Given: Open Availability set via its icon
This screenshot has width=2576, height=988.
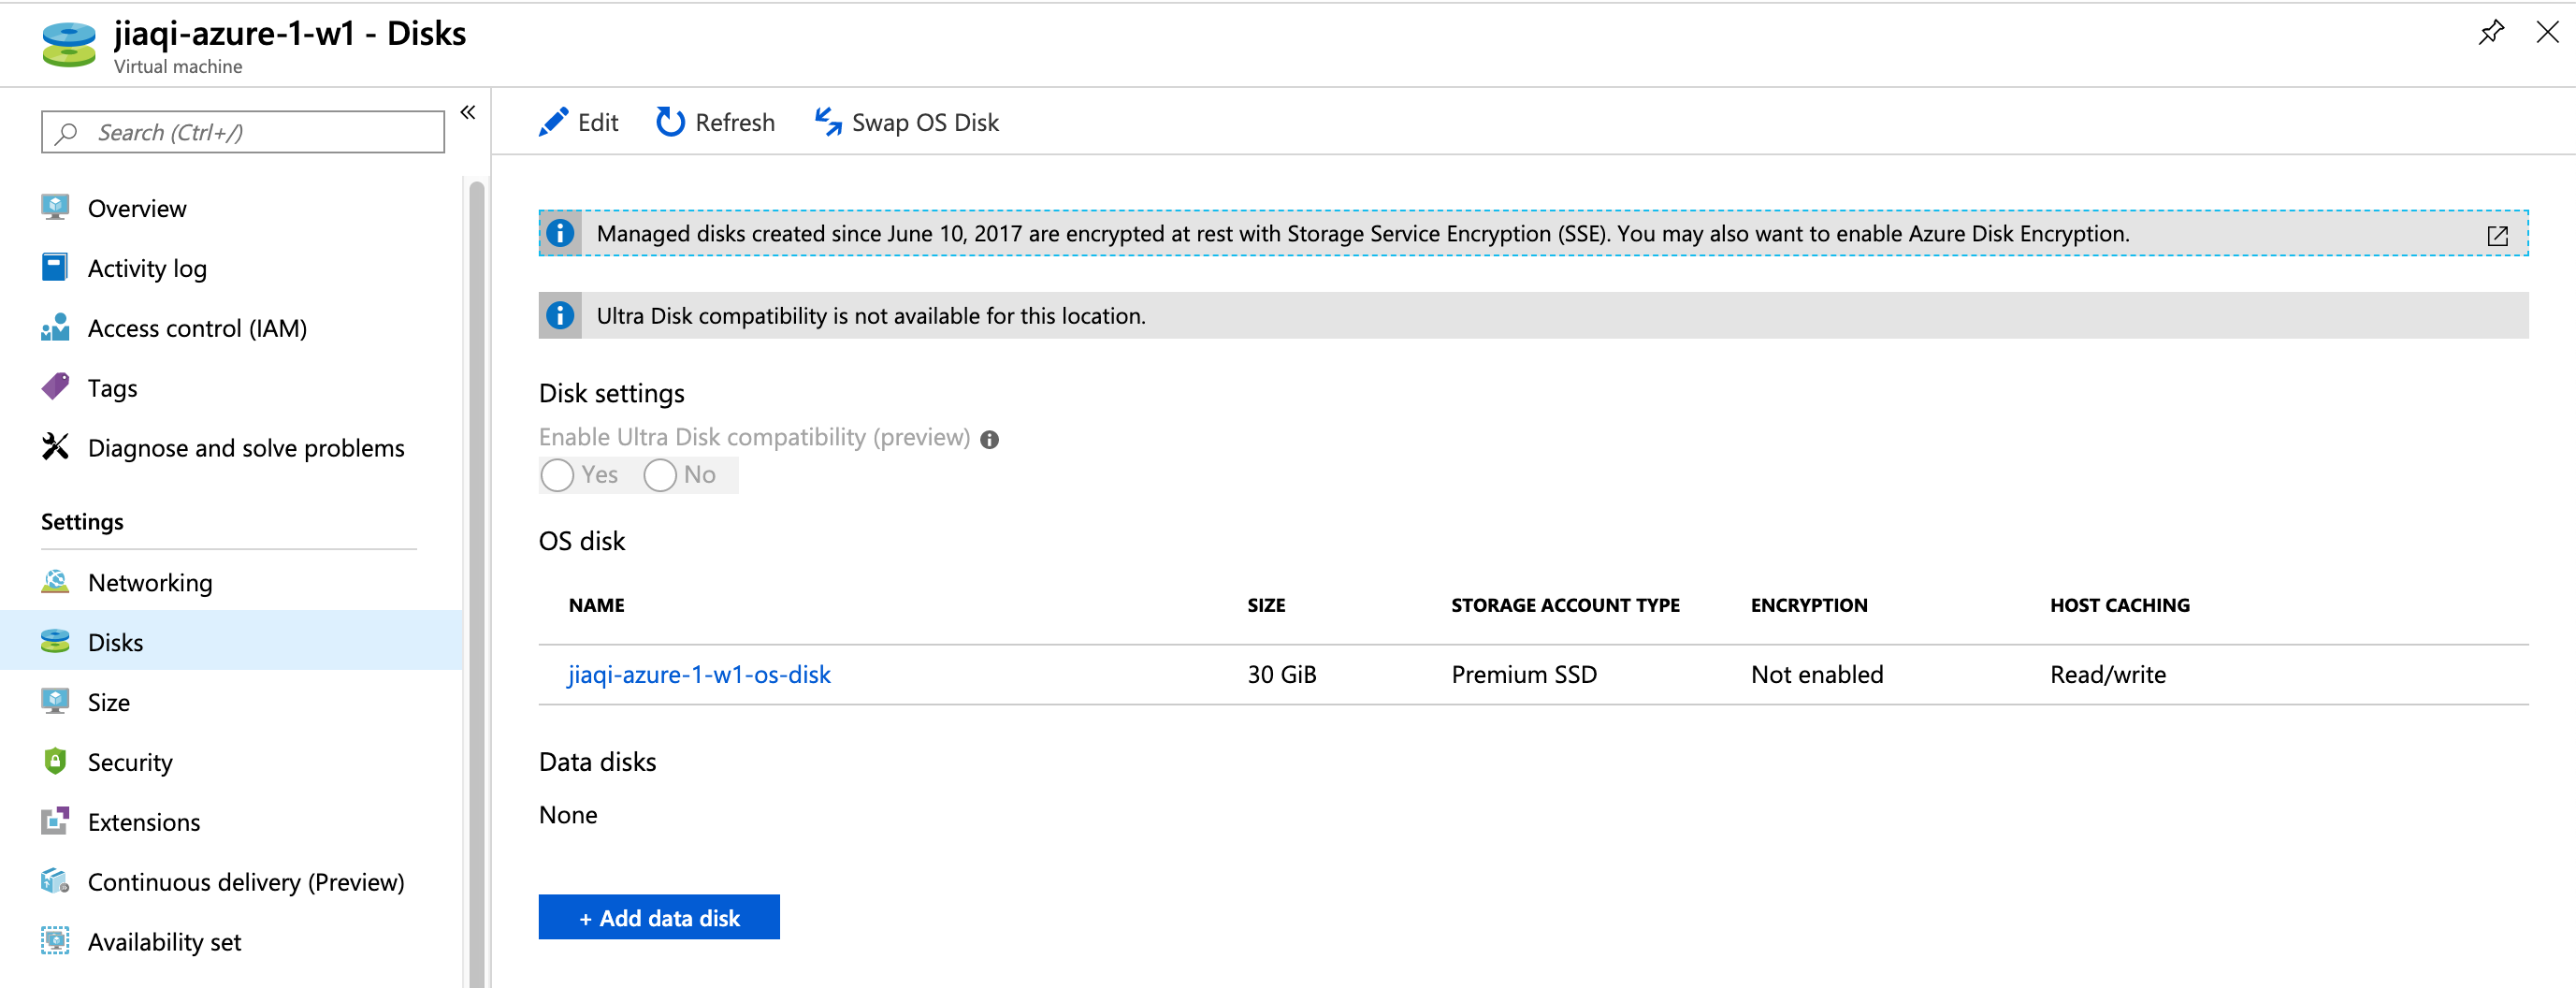Looking at the screenshot, I should click(56, 941).
